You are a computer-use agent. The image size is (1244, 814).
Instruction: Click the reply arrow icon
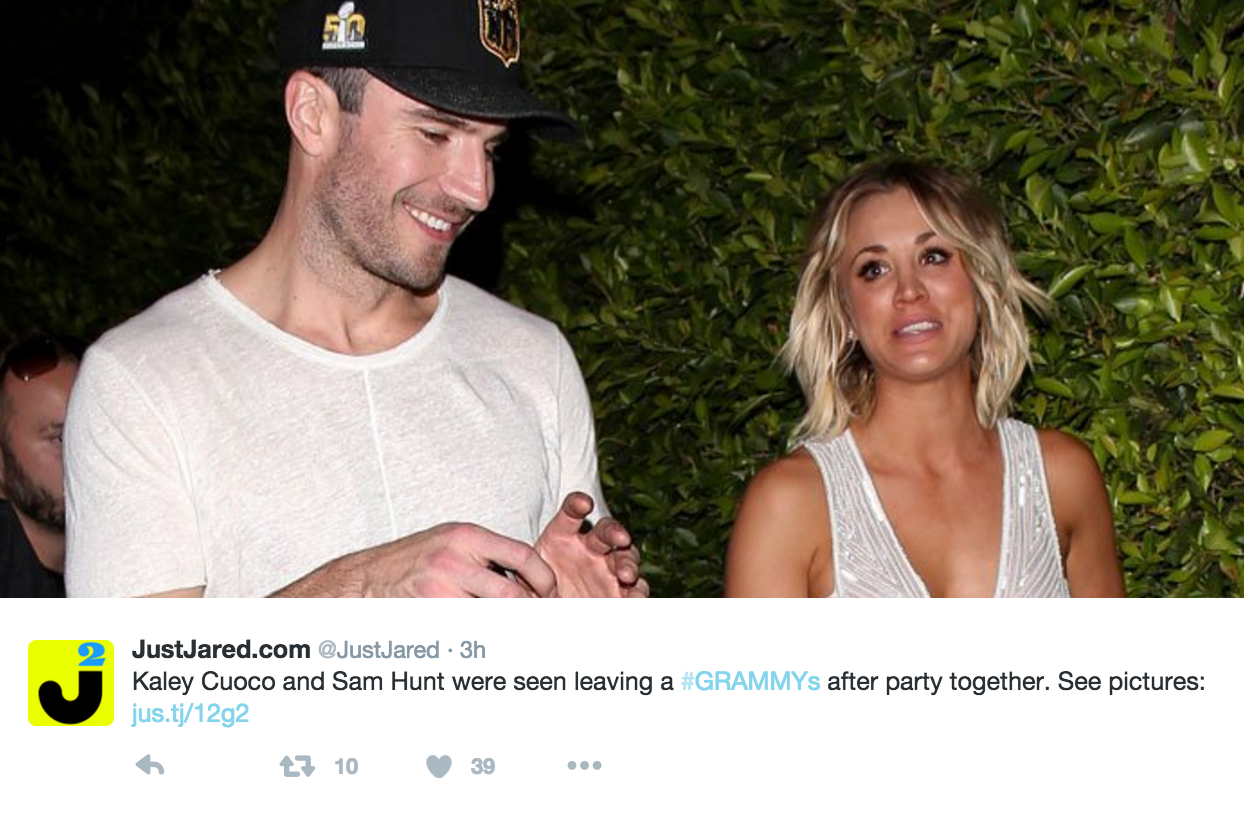coord(150,766)
